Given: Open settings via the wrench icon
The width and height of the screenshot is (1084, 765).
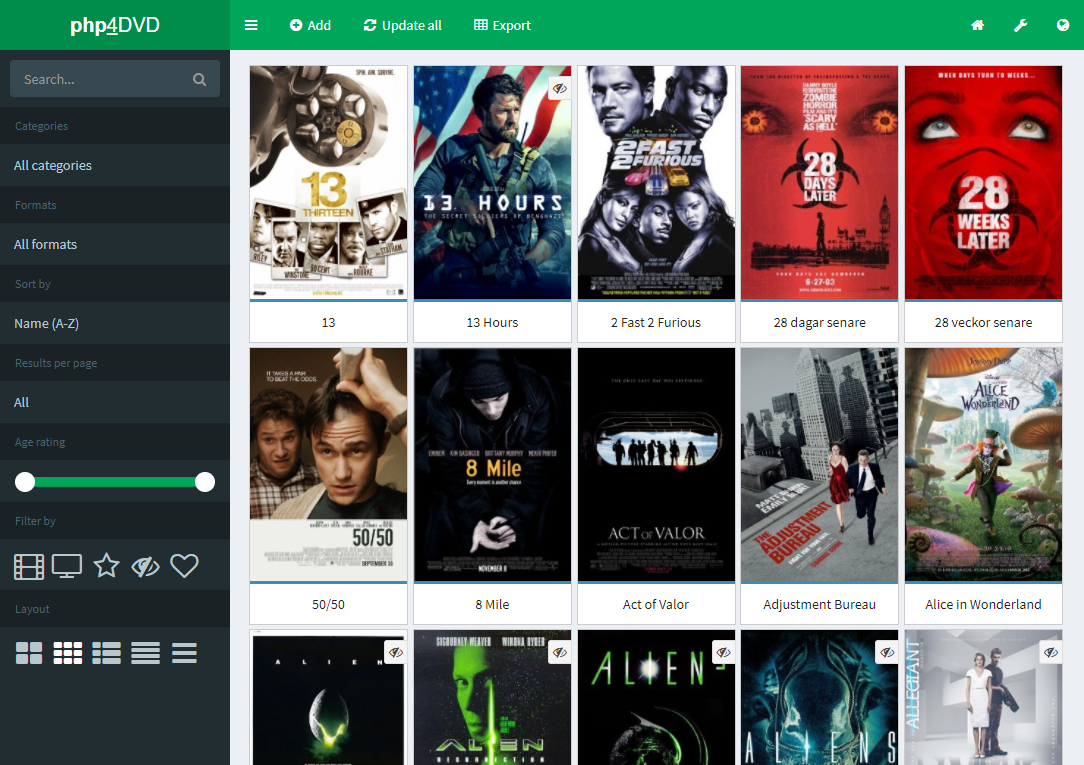Looking at the screenshot, I should coord(1020,25).
